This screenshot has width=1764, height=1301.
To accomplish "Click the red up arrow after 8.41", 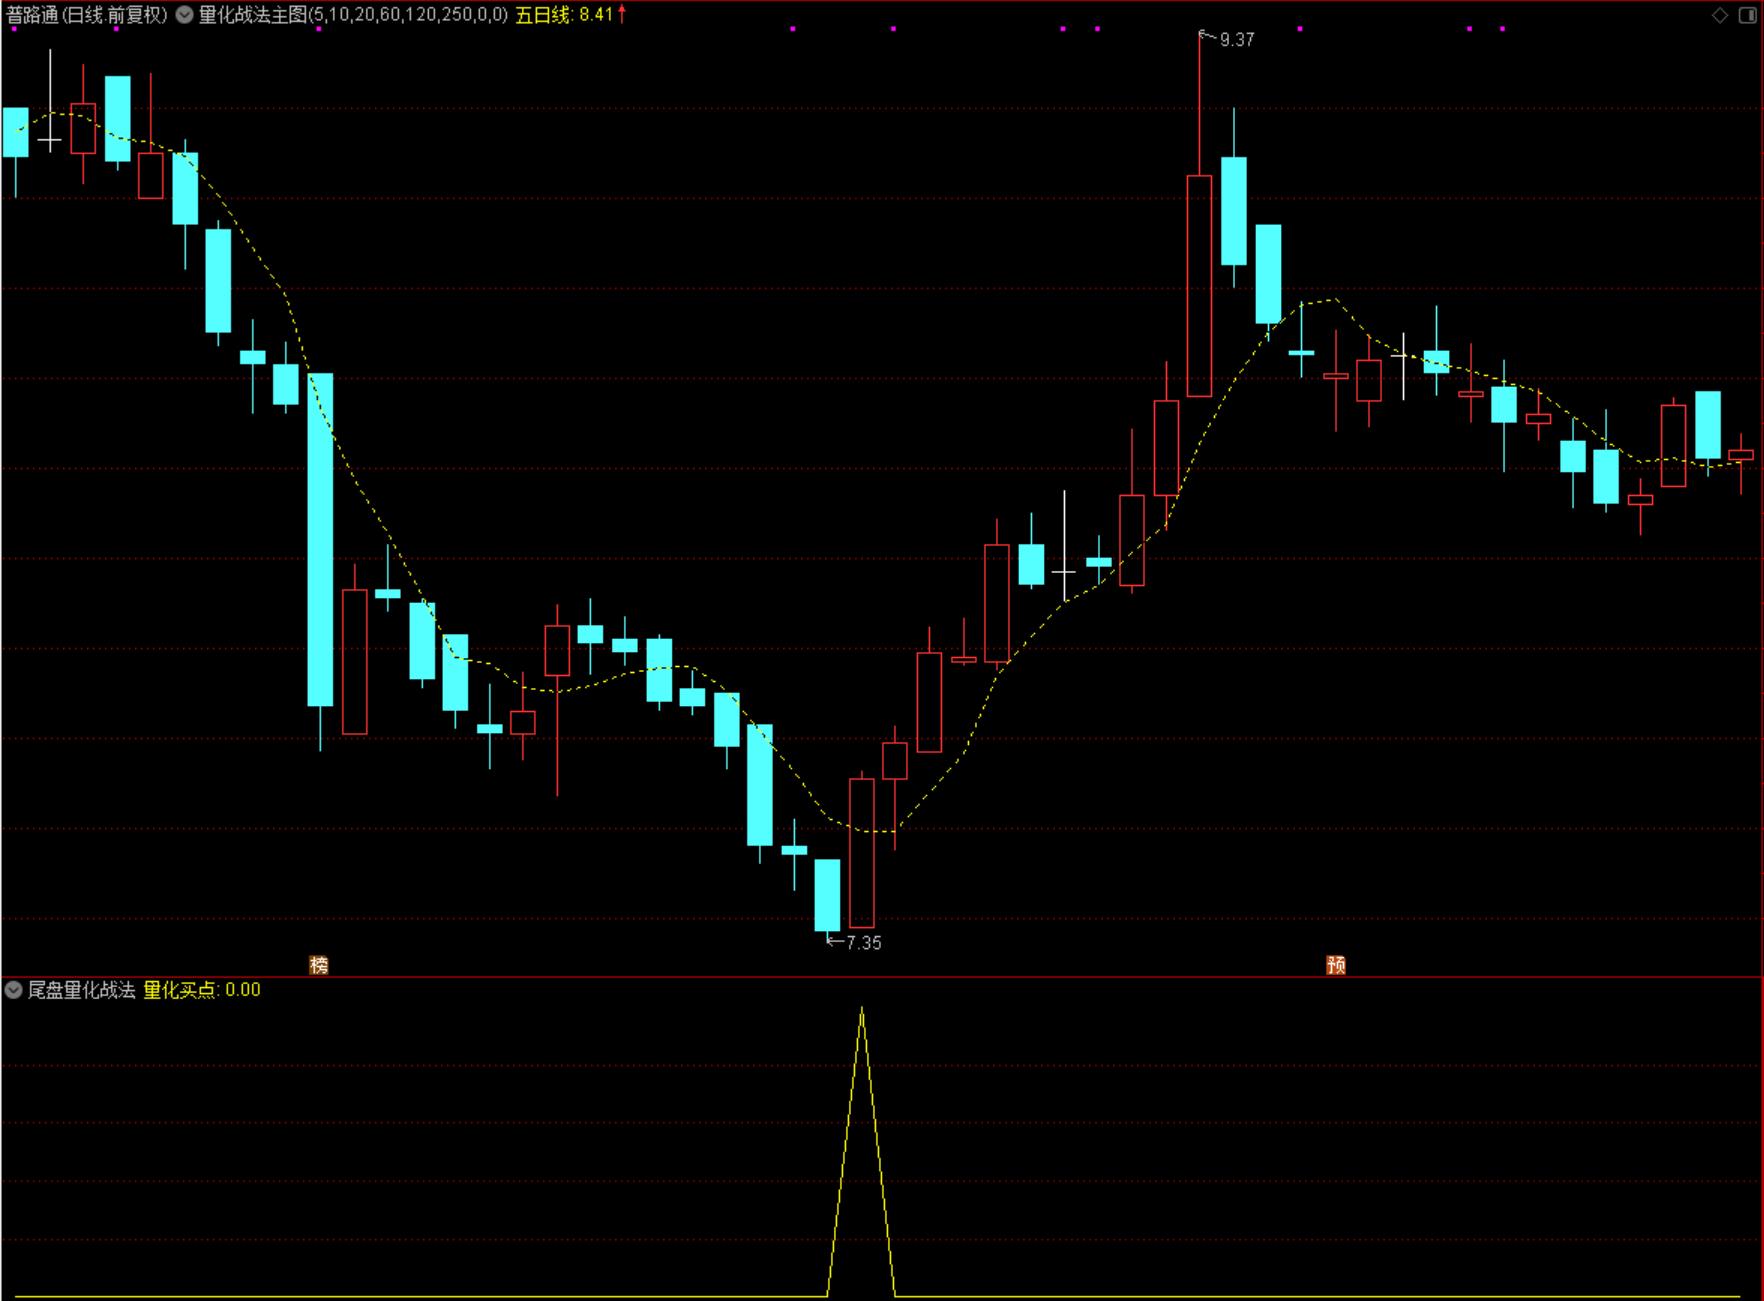I will point(622,14).
